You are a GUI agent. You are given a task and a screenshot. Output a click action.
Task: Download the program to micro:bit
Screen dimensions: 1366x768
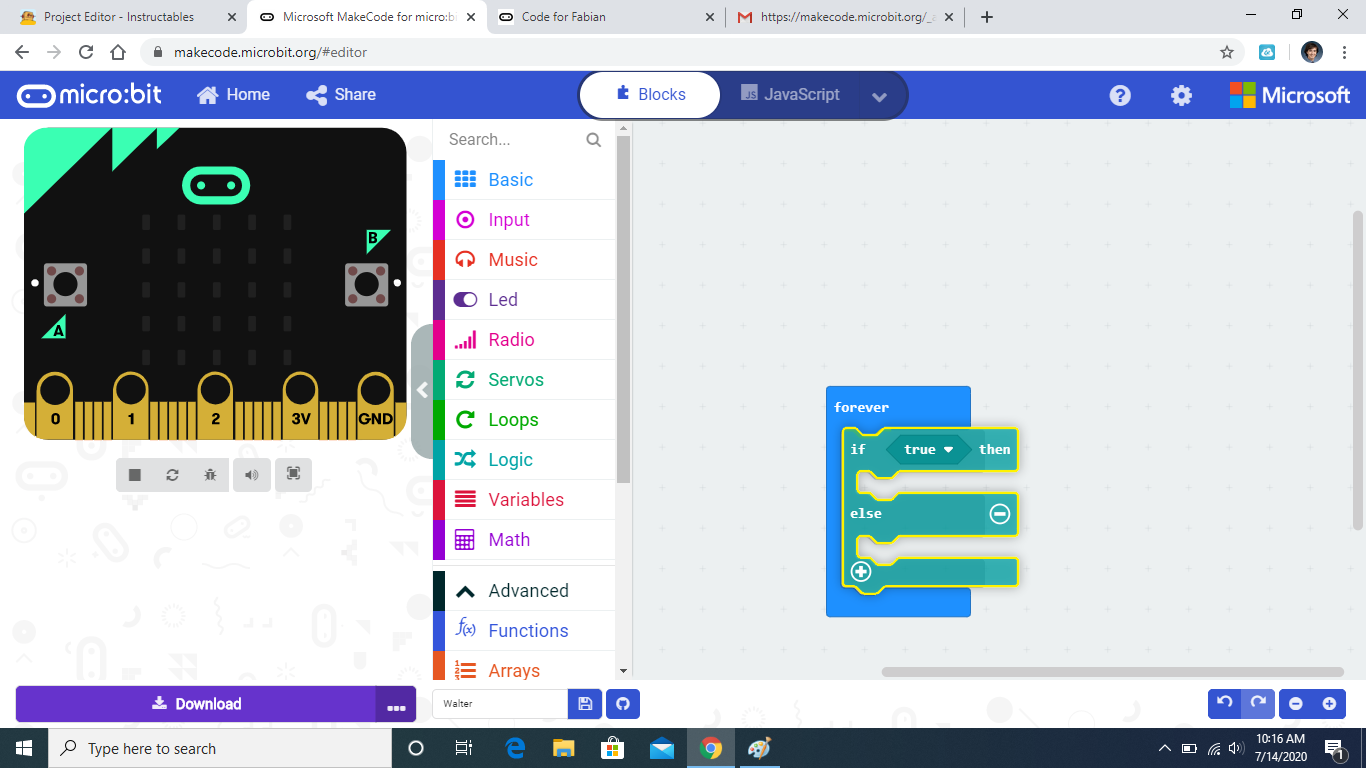(196, 704)
